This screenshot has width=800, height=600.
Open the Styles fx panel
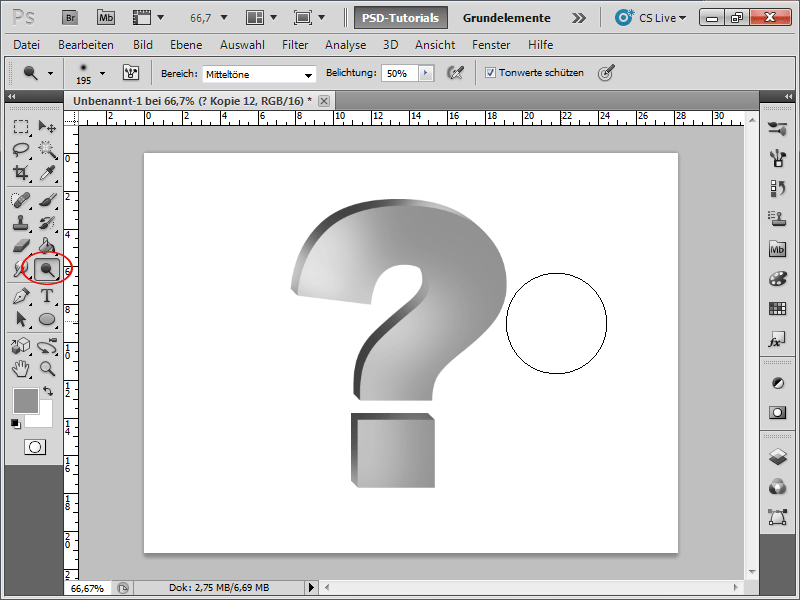pyautogui.click(x=777, y=339)
